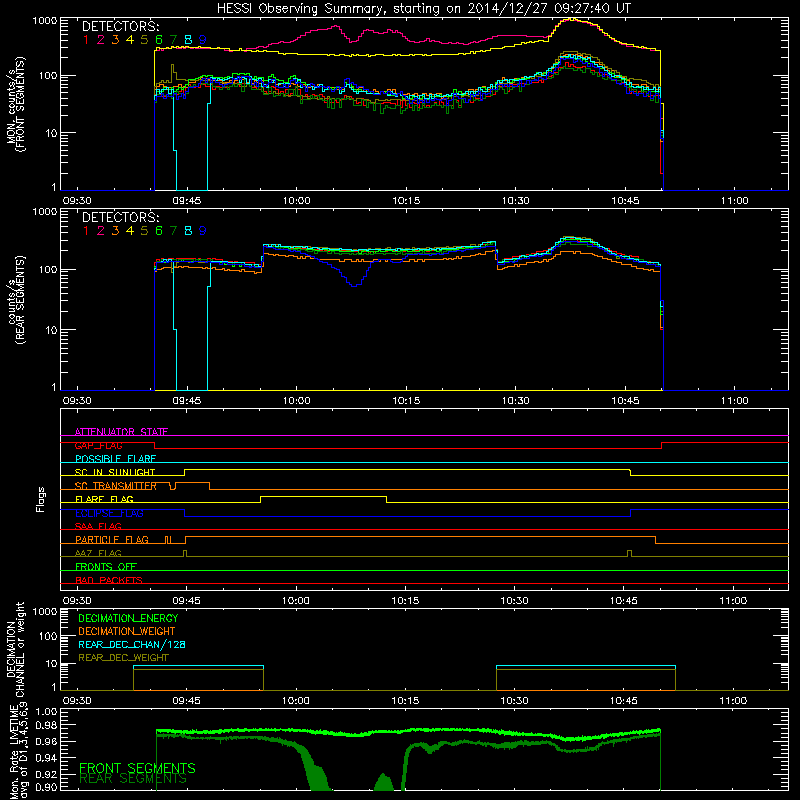Click the SC_IN_SUNLIGHT flag label

coord(115,472)
